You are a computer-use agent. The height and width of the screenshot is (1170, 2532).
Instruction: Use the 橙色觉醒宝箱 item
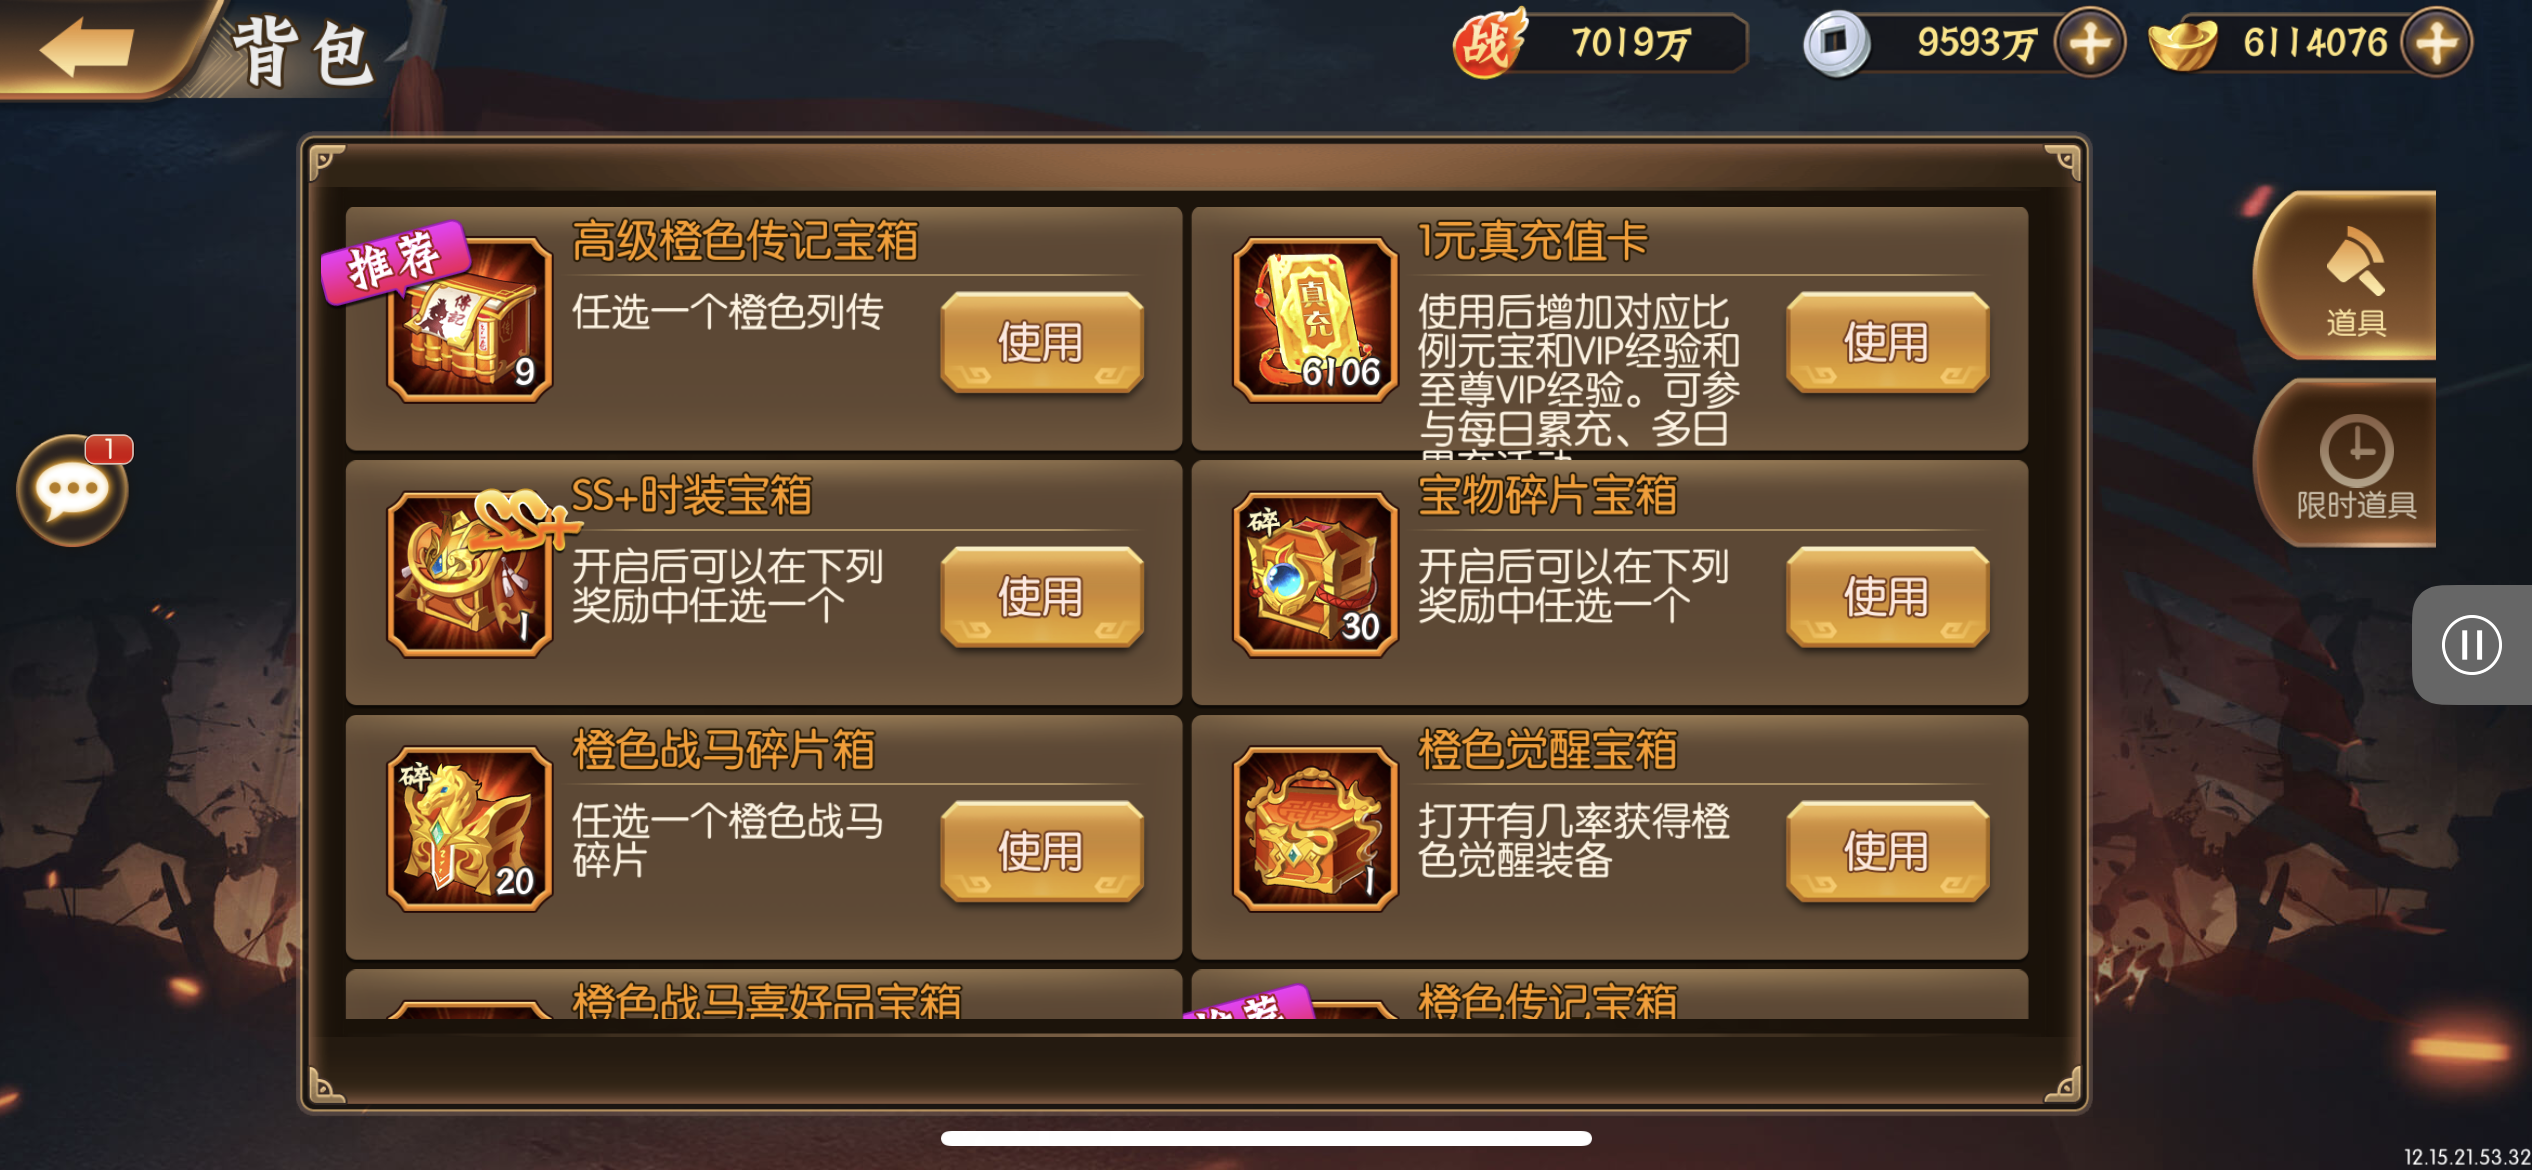pos(1887,851)
